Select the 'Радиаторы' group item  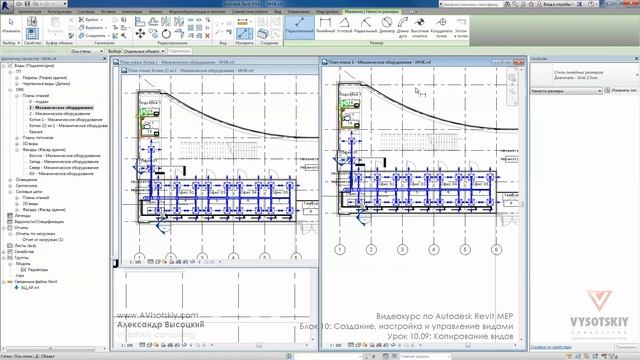click(38, 270)
